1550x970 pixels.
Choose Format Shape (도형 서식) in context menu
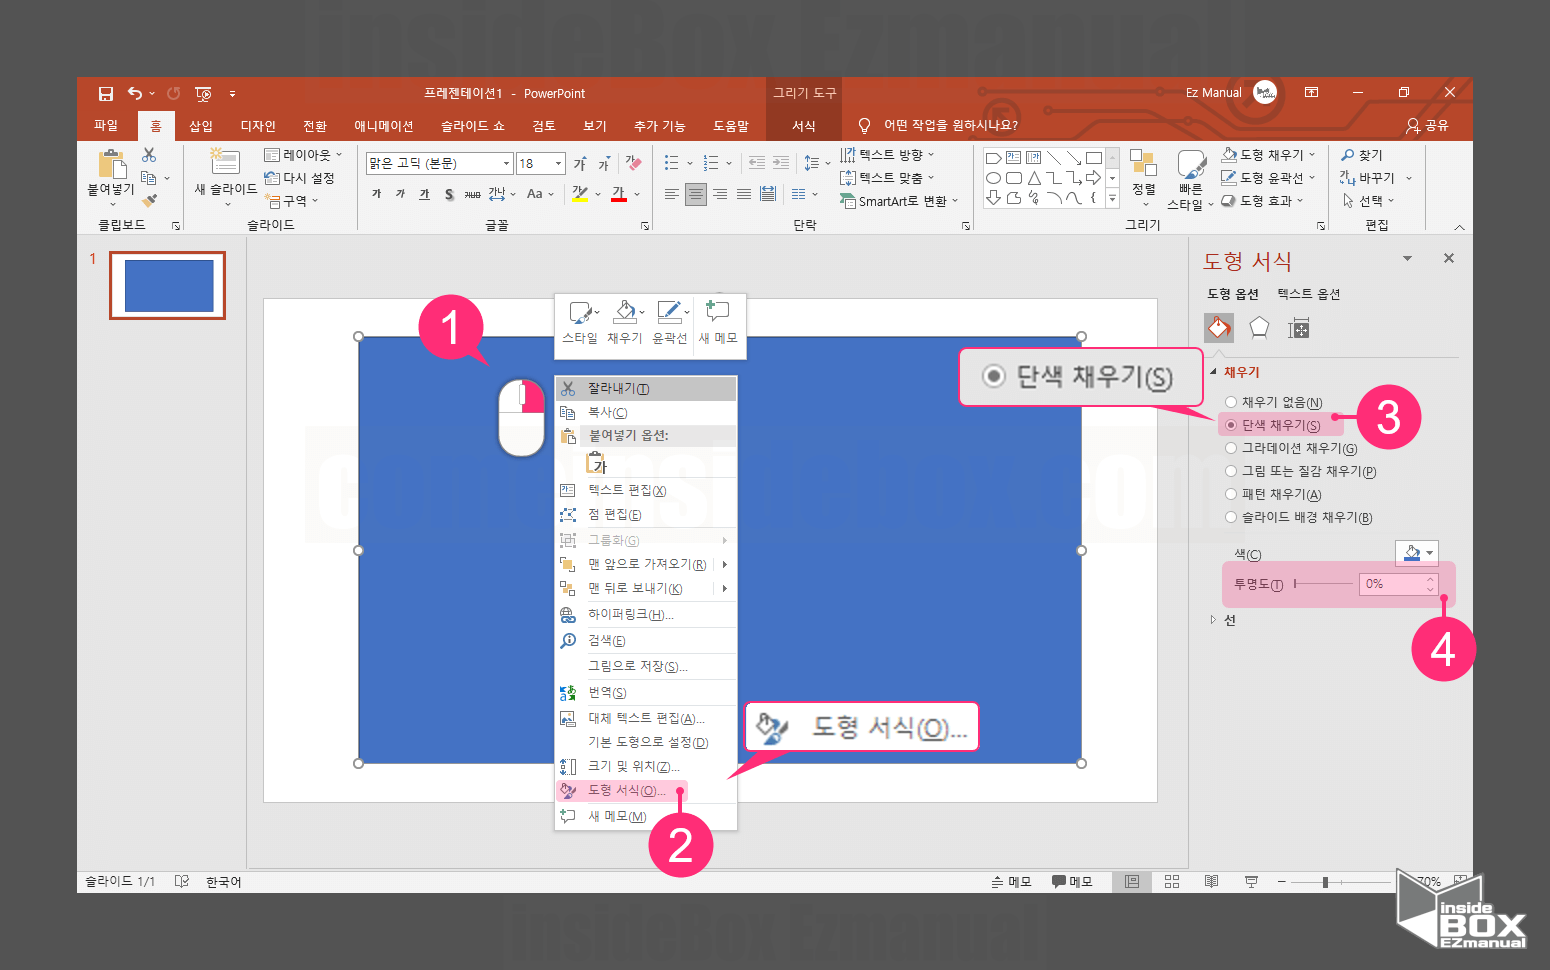646,790
